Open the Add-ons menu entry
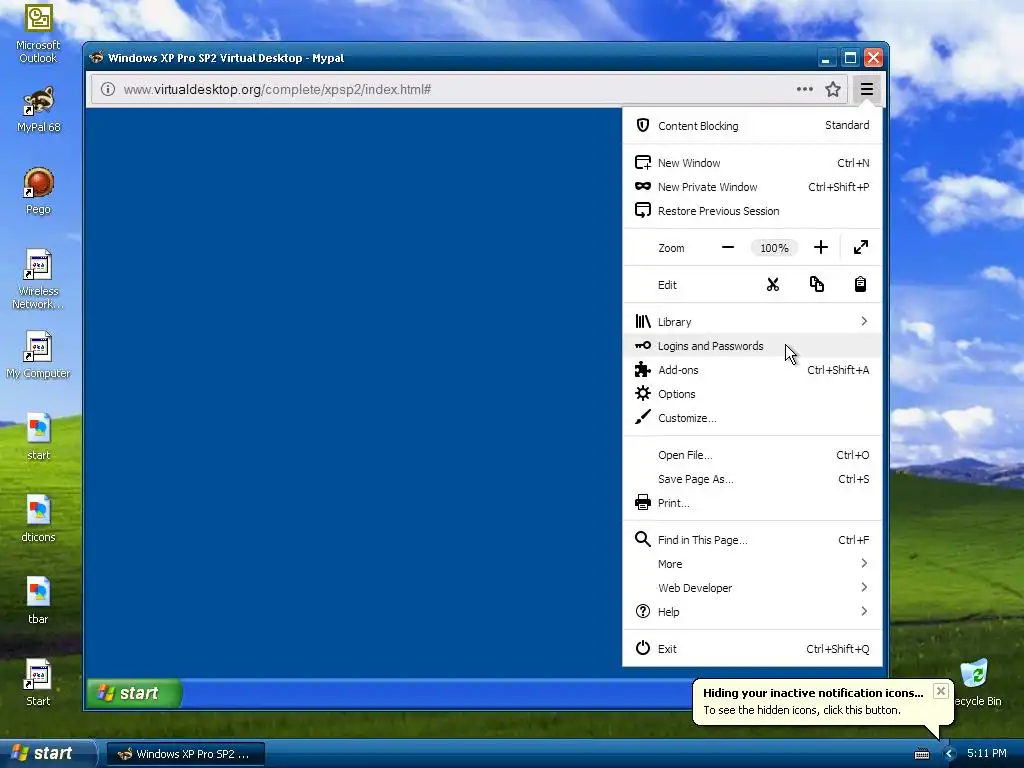1024x768 pixels. pyautogui.click(x=752, y=370)
